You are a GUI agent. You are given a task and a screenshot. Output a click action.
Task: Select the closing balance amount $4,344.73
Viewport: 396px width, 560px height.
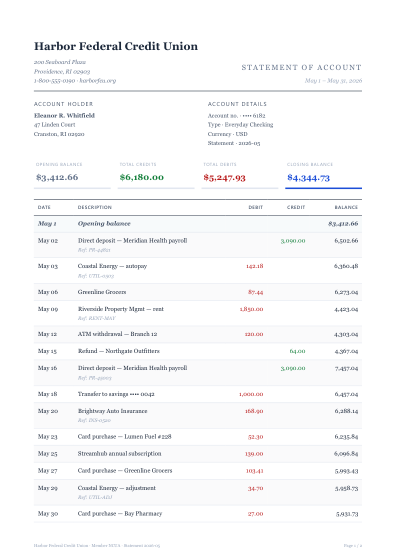pyautogui.click(x=309, y=178)
